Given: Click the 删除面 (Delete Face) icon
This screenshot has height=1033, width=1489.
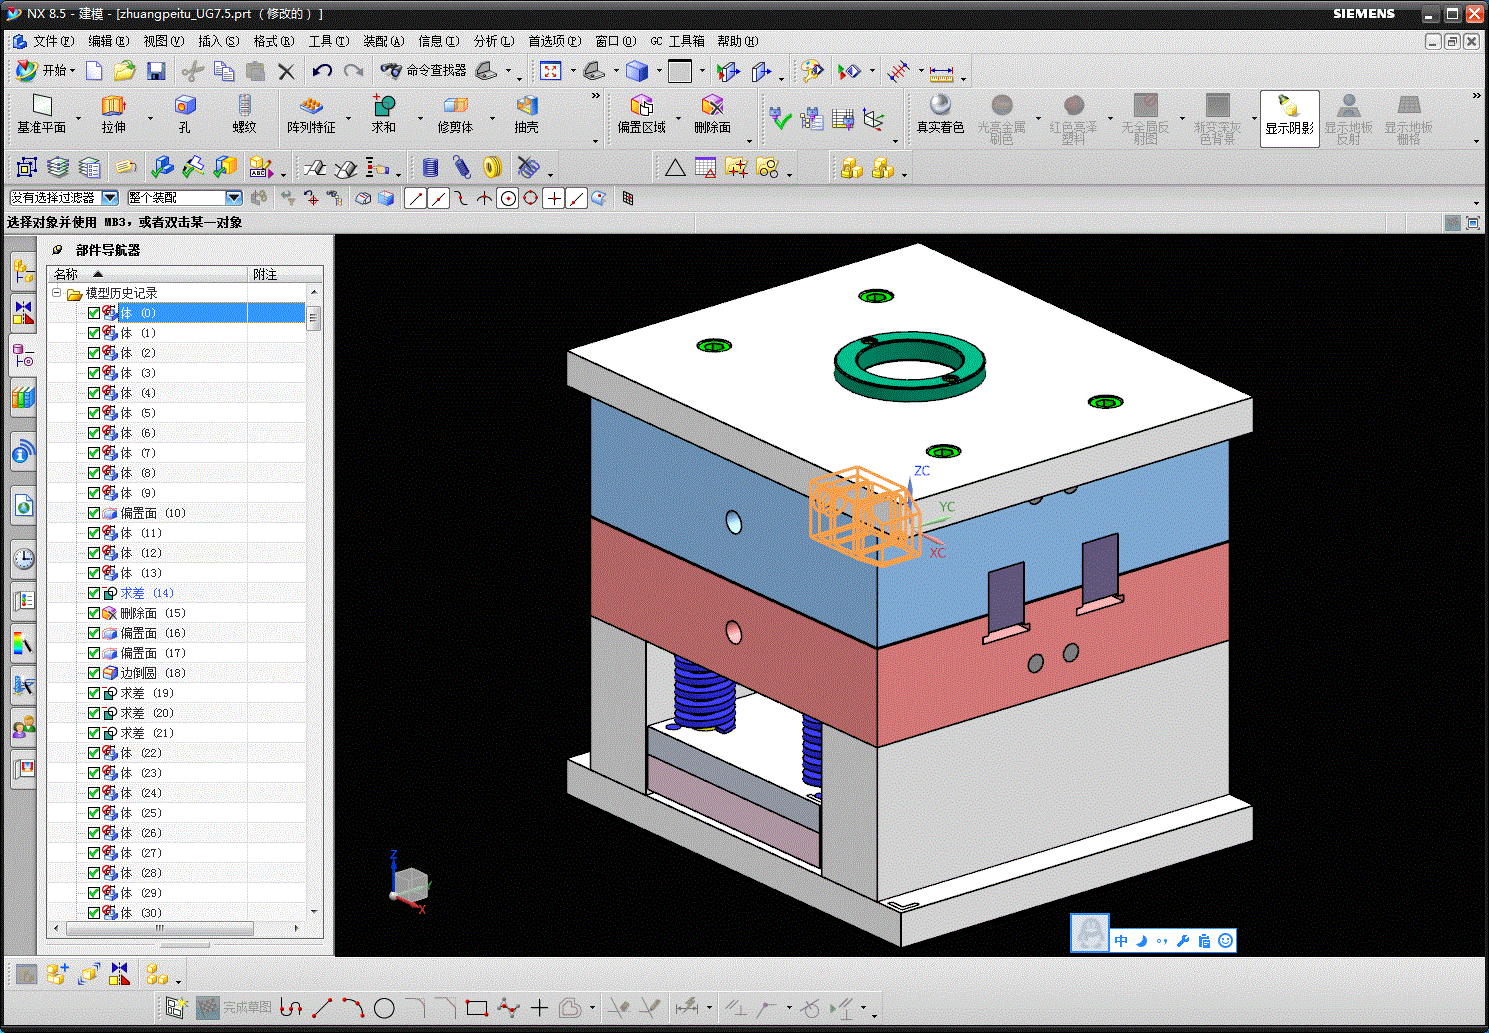Looking at the screenshot, I should point(712,105).
